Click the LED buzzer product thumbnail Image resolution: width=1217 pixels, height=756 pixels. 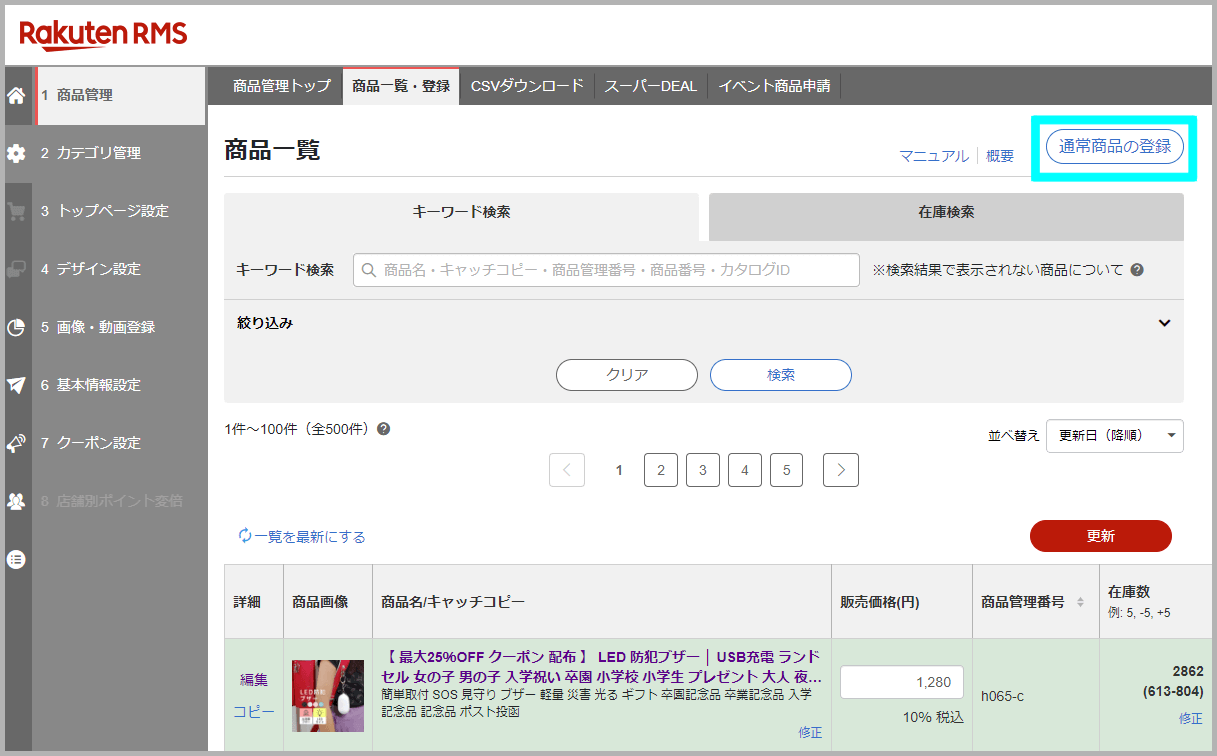pos(328,696)
